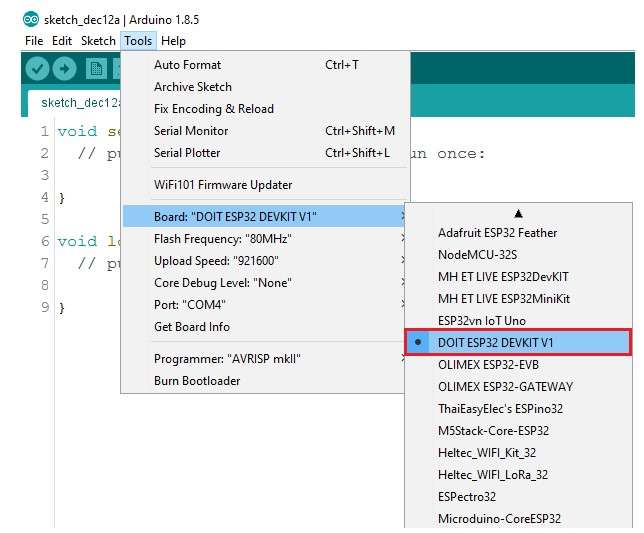Screen dimensions: 644x533
Task: Close the open Tools menu
Action: tap(138, 41)
